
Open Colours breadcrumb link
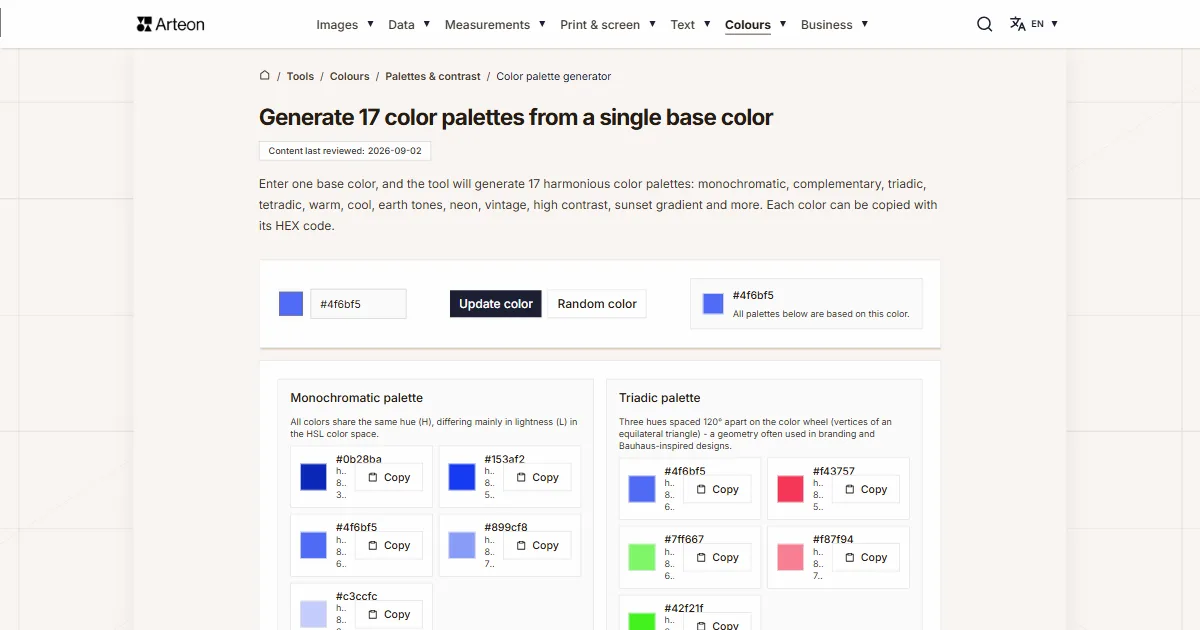(350, 76)
